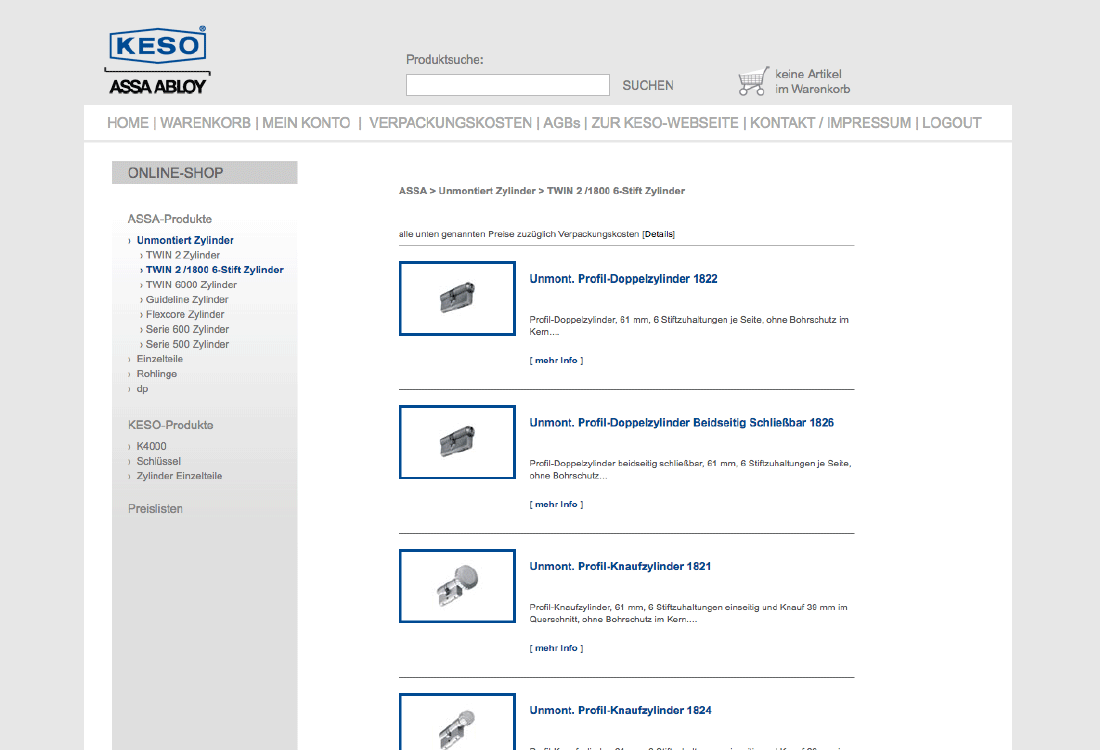Expand the Rohlinge sidebar category
The height and width of the screenshot is (750, 1100).
pyautogui.click(x=156, y=374)
